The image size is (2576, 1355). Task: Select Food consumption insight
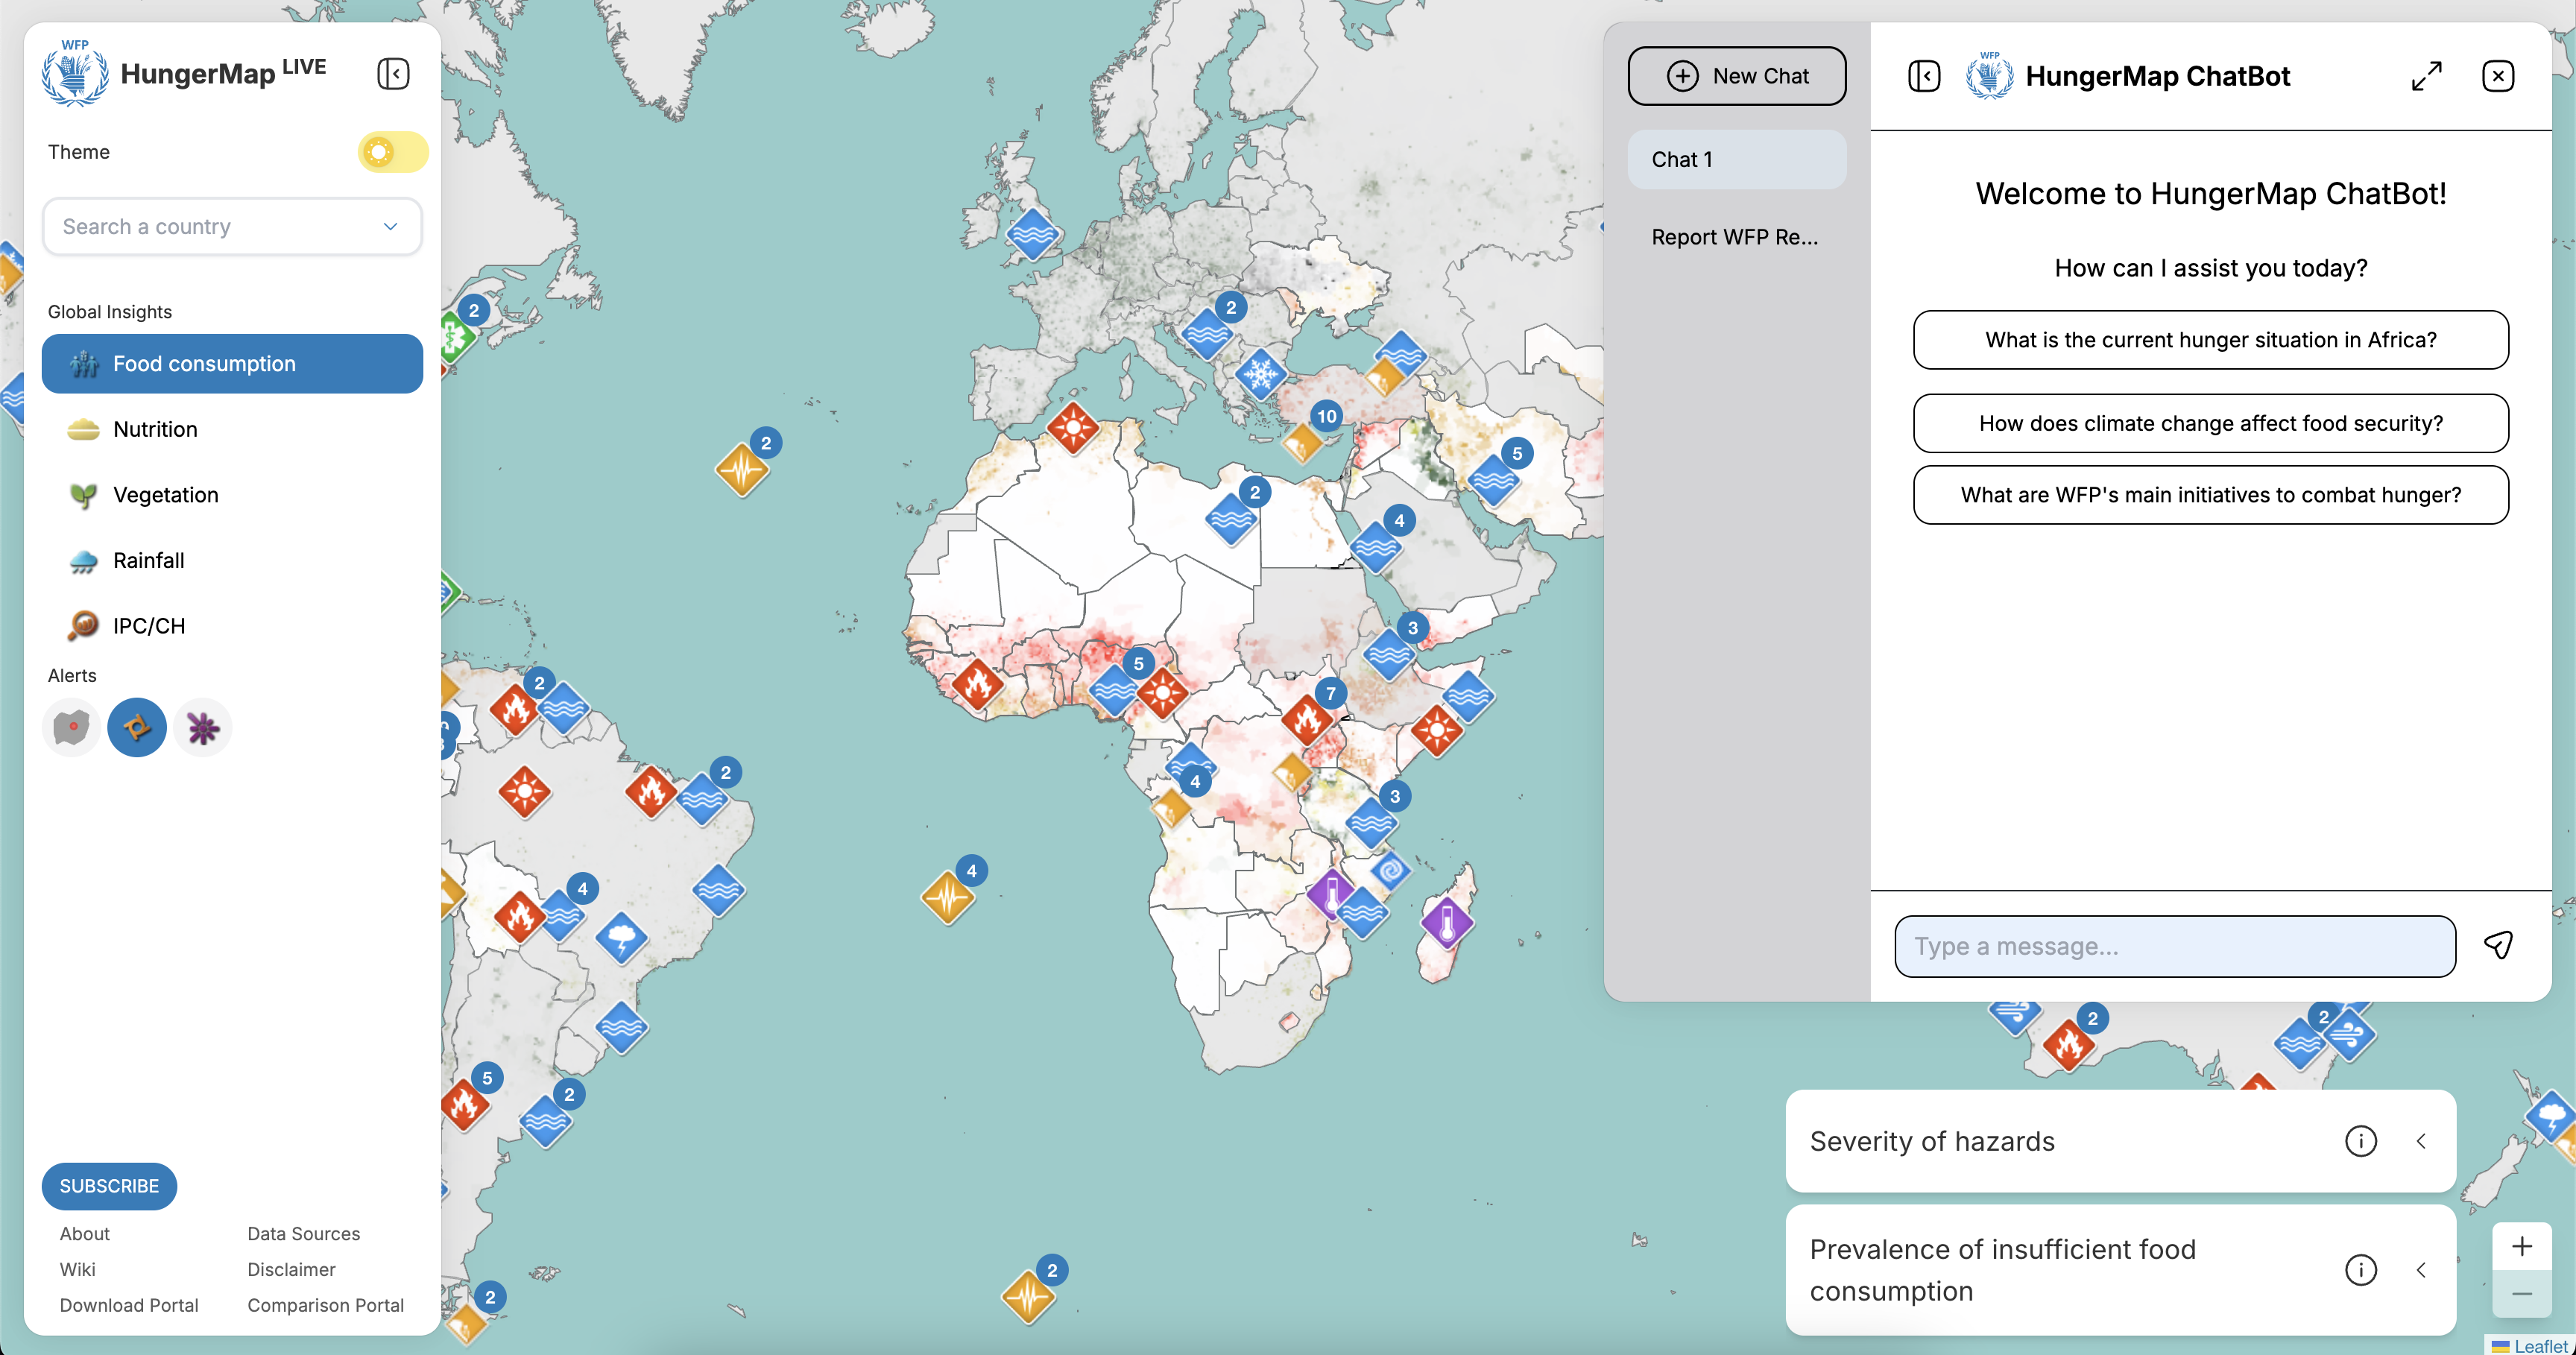(232, 364)
